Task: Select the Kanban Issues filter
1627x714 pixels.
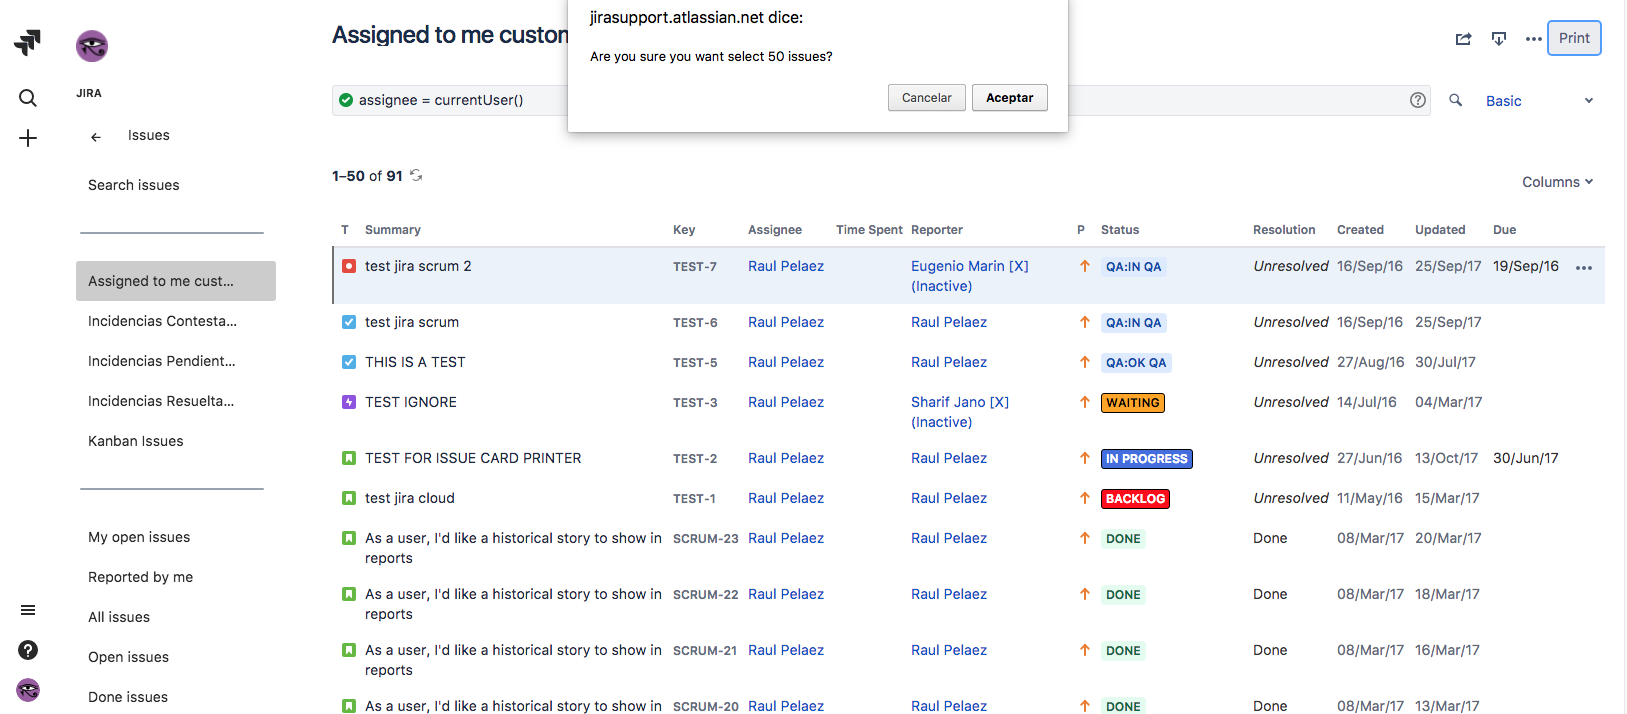Action: (x=136, y=441)
